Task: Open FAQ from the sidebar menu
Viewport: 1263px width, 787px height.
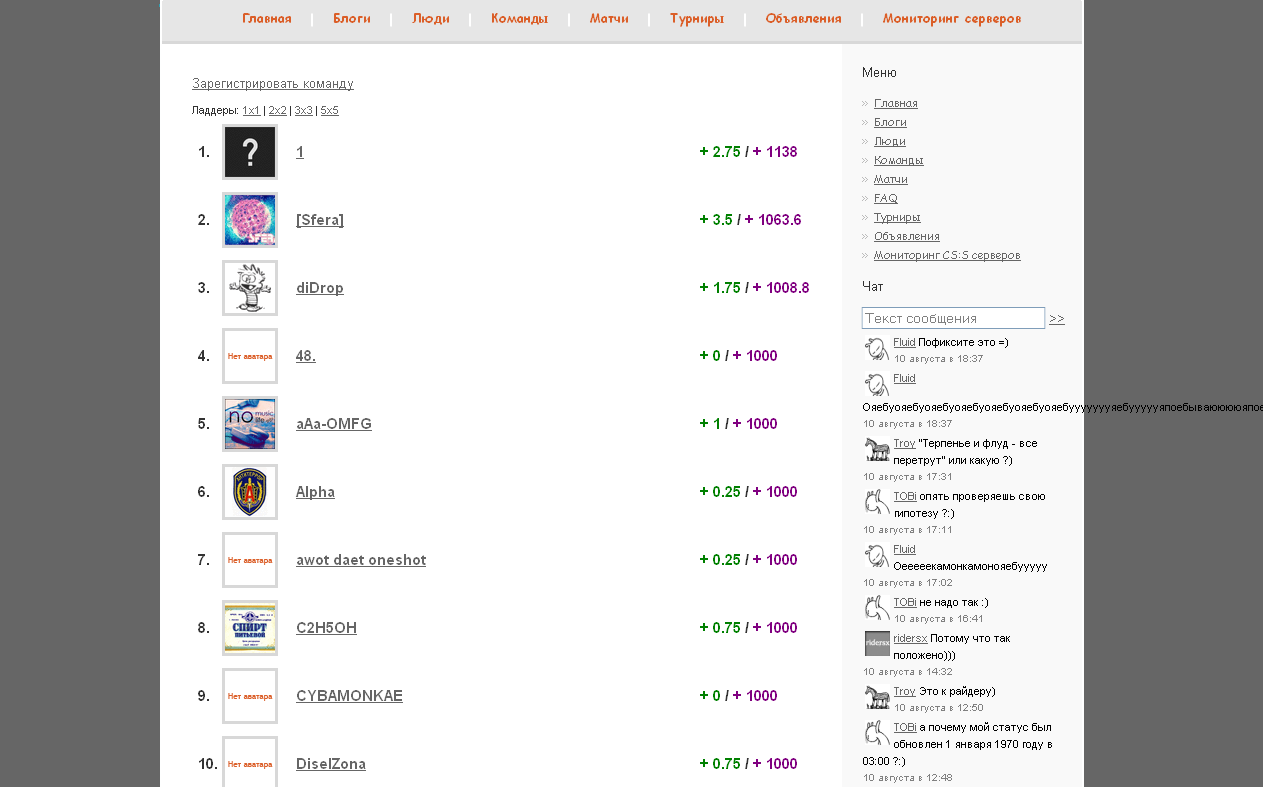Action: [x=885, y=198]
